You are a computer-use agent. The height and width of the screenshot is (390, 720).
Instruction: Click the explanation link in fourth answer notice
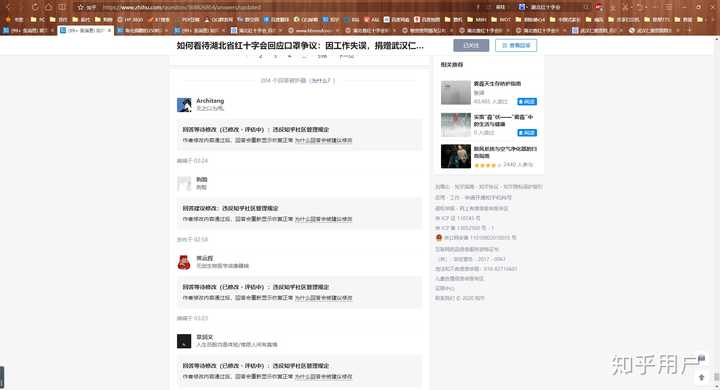[x=323, y=376]
